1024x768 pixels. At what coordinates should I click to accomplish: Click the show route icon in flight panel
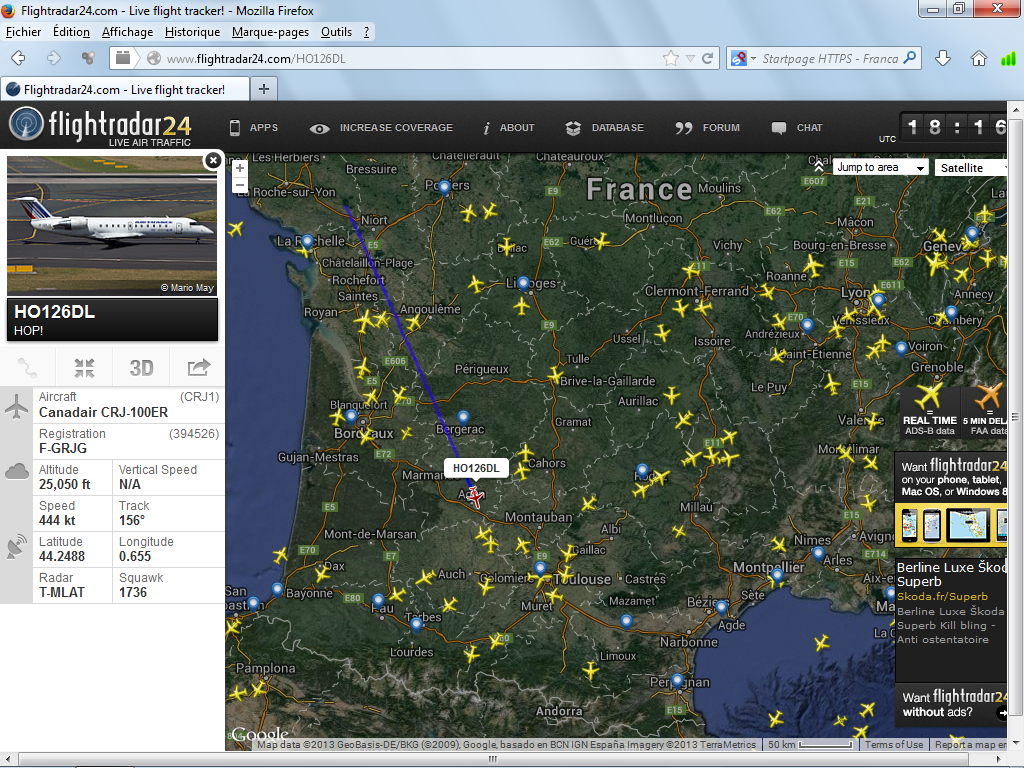27,368
